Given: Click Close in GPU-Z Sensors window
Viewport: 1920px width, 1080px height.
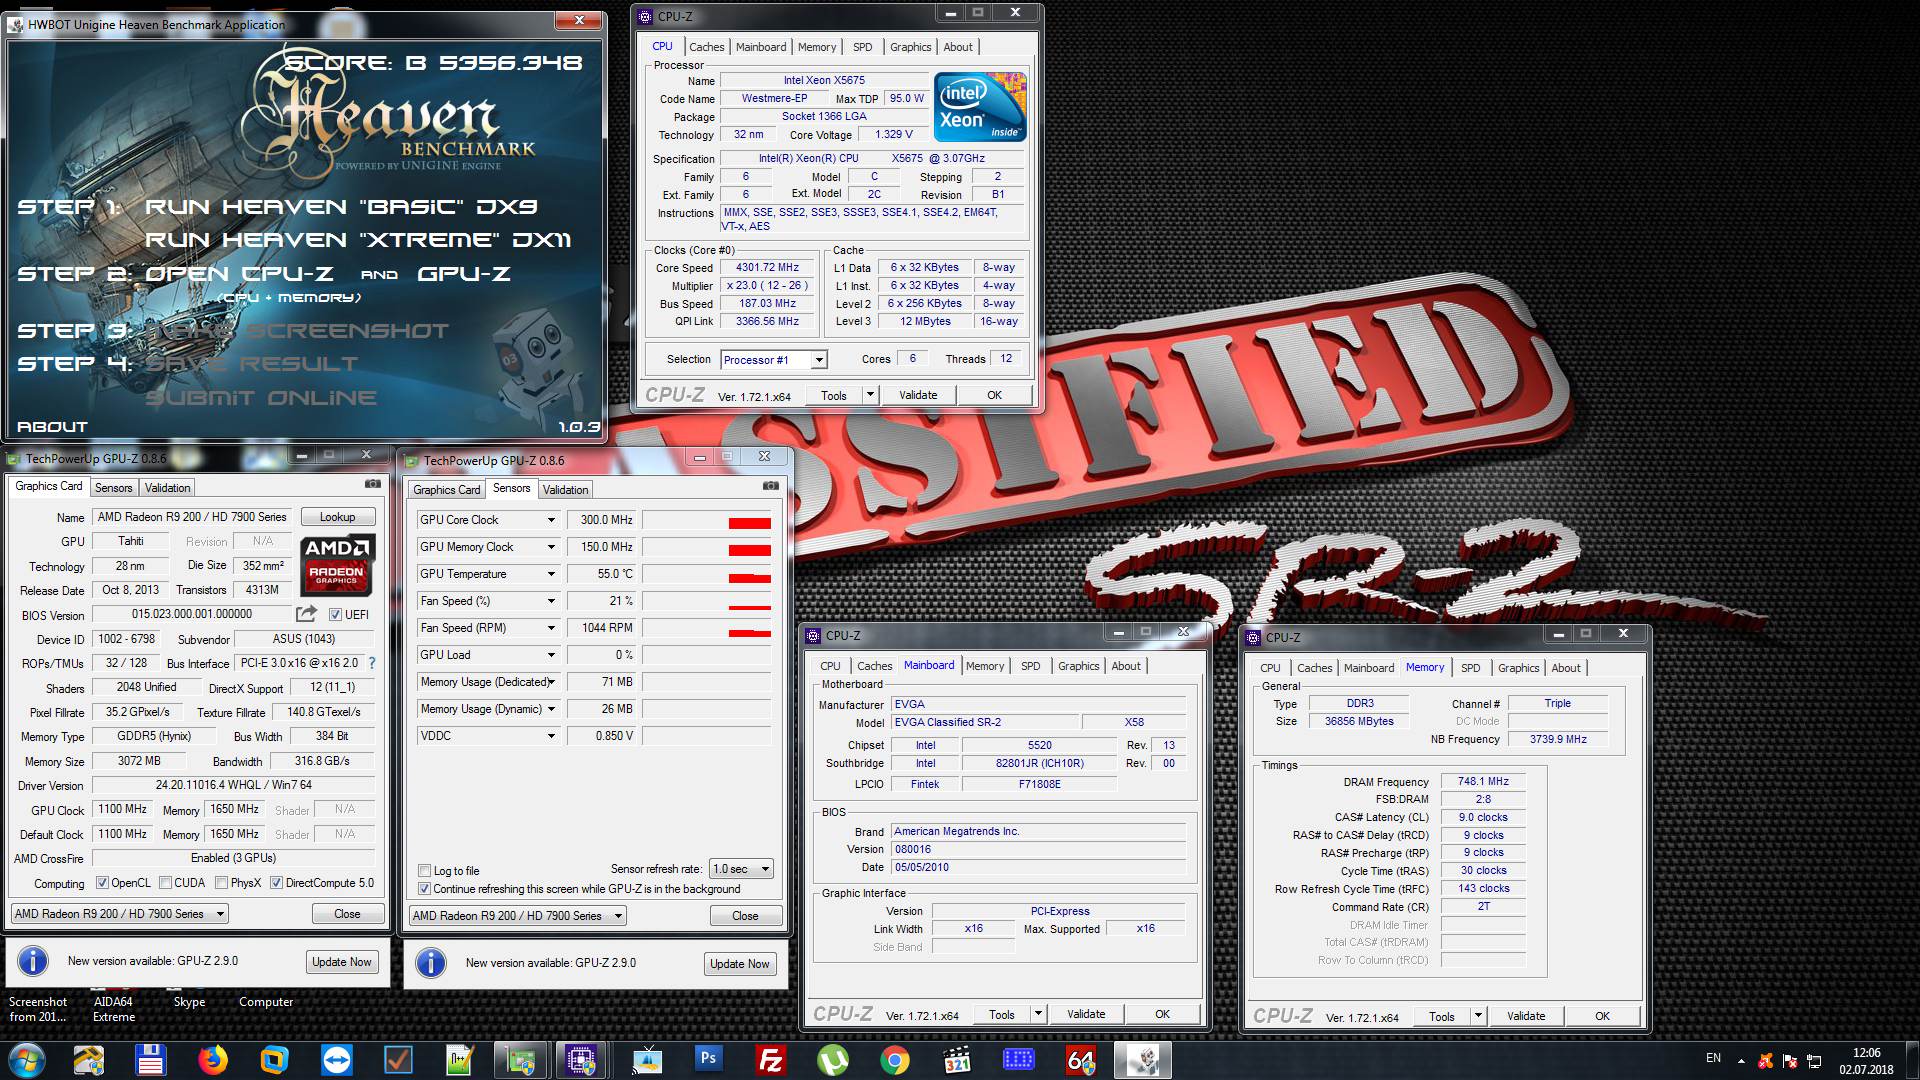Looking at the screenshot, I should 745,916.
